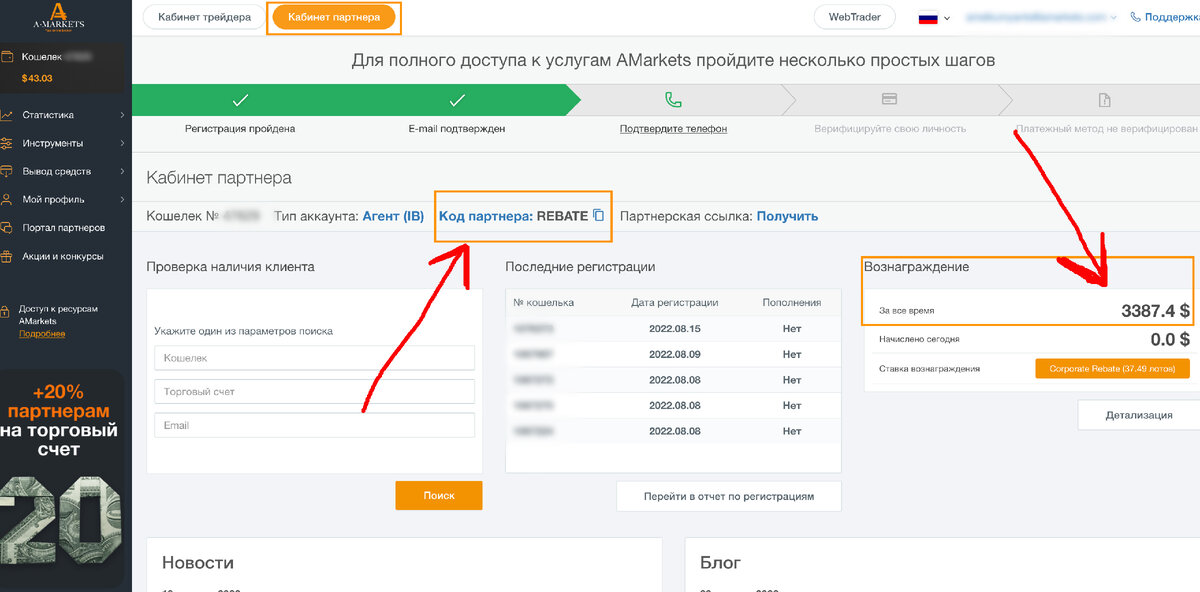Click the AMarkets logo
This screenshot has height=592, width=1200.
pyautogui.click(x=59, y=17)
